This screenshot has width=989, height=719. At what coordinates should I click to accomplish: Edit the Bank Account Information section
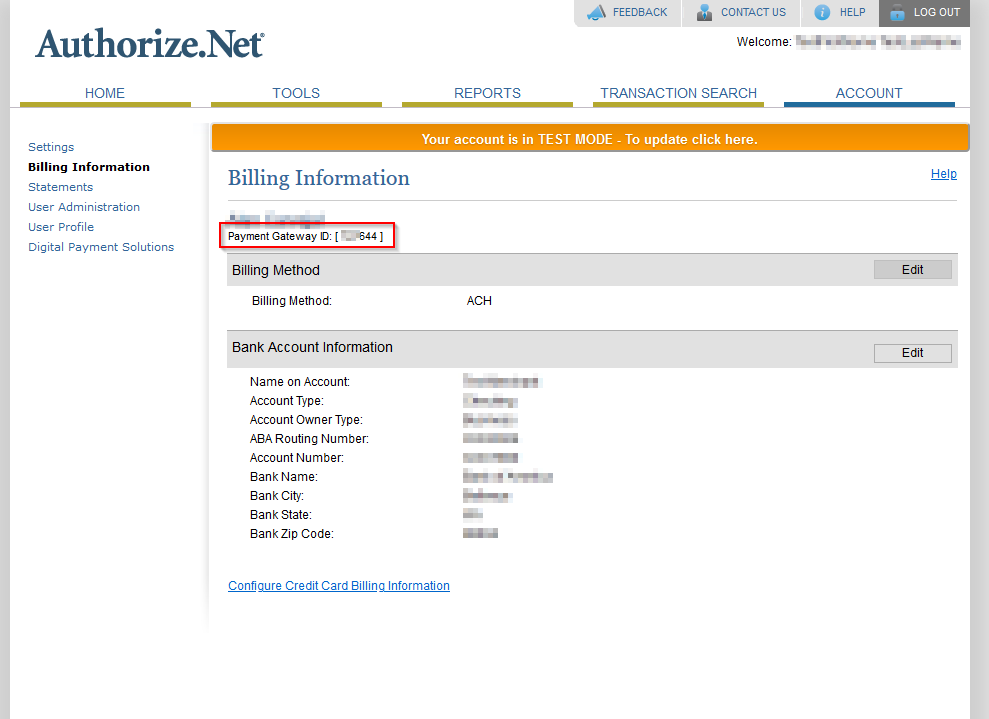tap(912, 353)
